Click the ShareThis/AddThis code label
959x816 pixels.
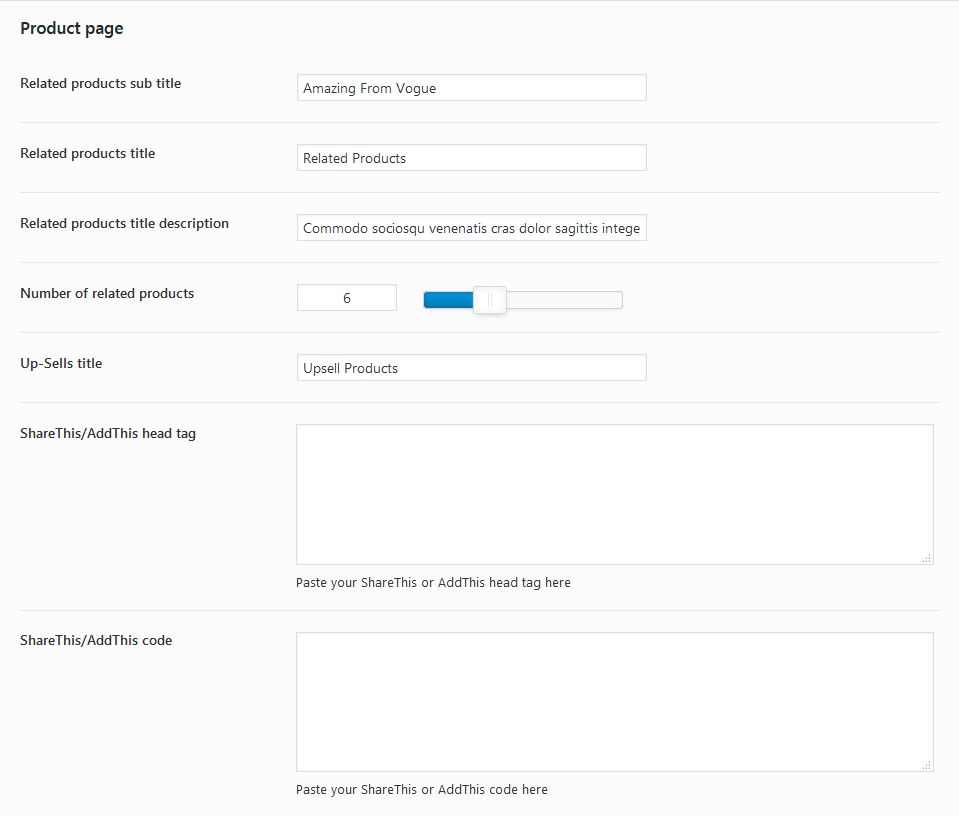tap(96, 640)
